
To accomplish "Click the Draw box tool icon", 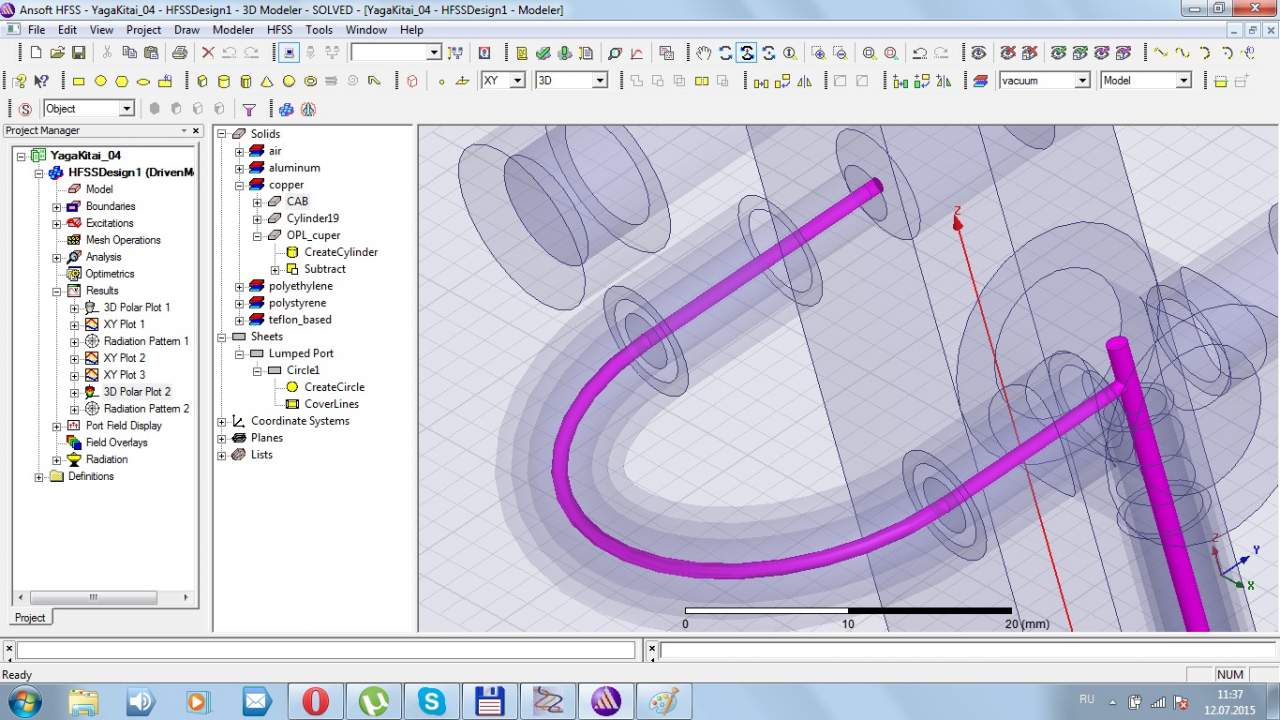I will point(202,81).
